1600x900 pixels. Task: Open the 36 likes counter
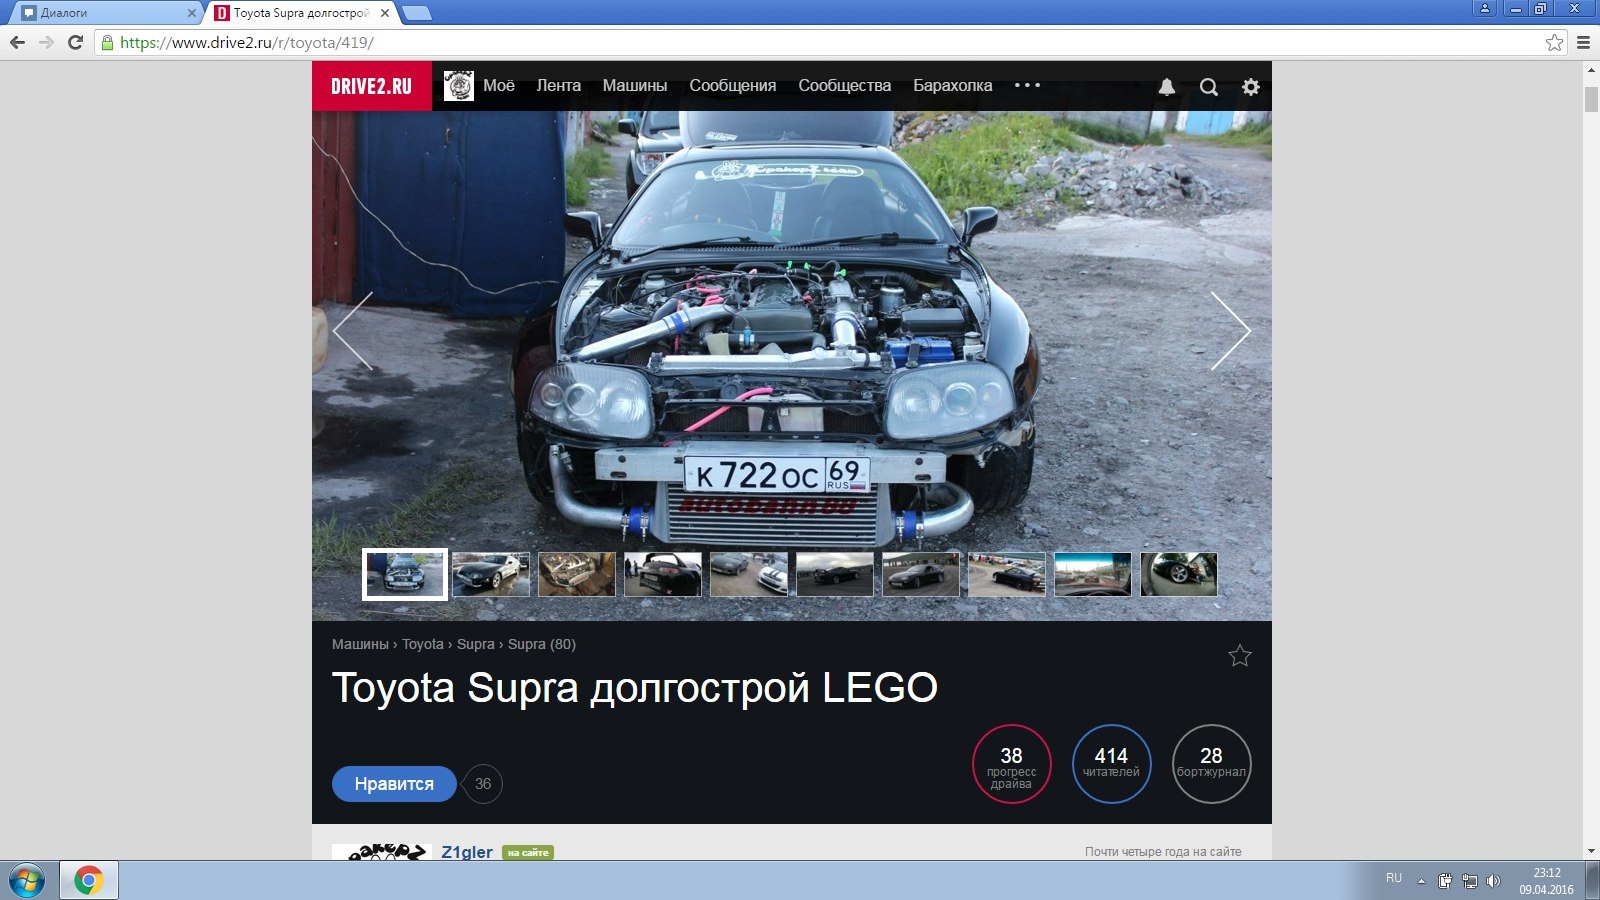pyautogui.click(x=483, y=784)
